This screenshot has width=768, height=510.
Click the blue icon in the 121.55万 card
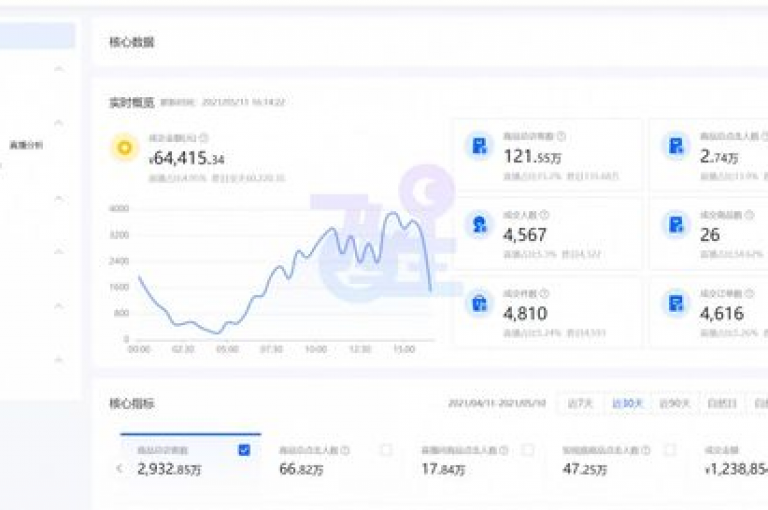[x=479, y=146]
